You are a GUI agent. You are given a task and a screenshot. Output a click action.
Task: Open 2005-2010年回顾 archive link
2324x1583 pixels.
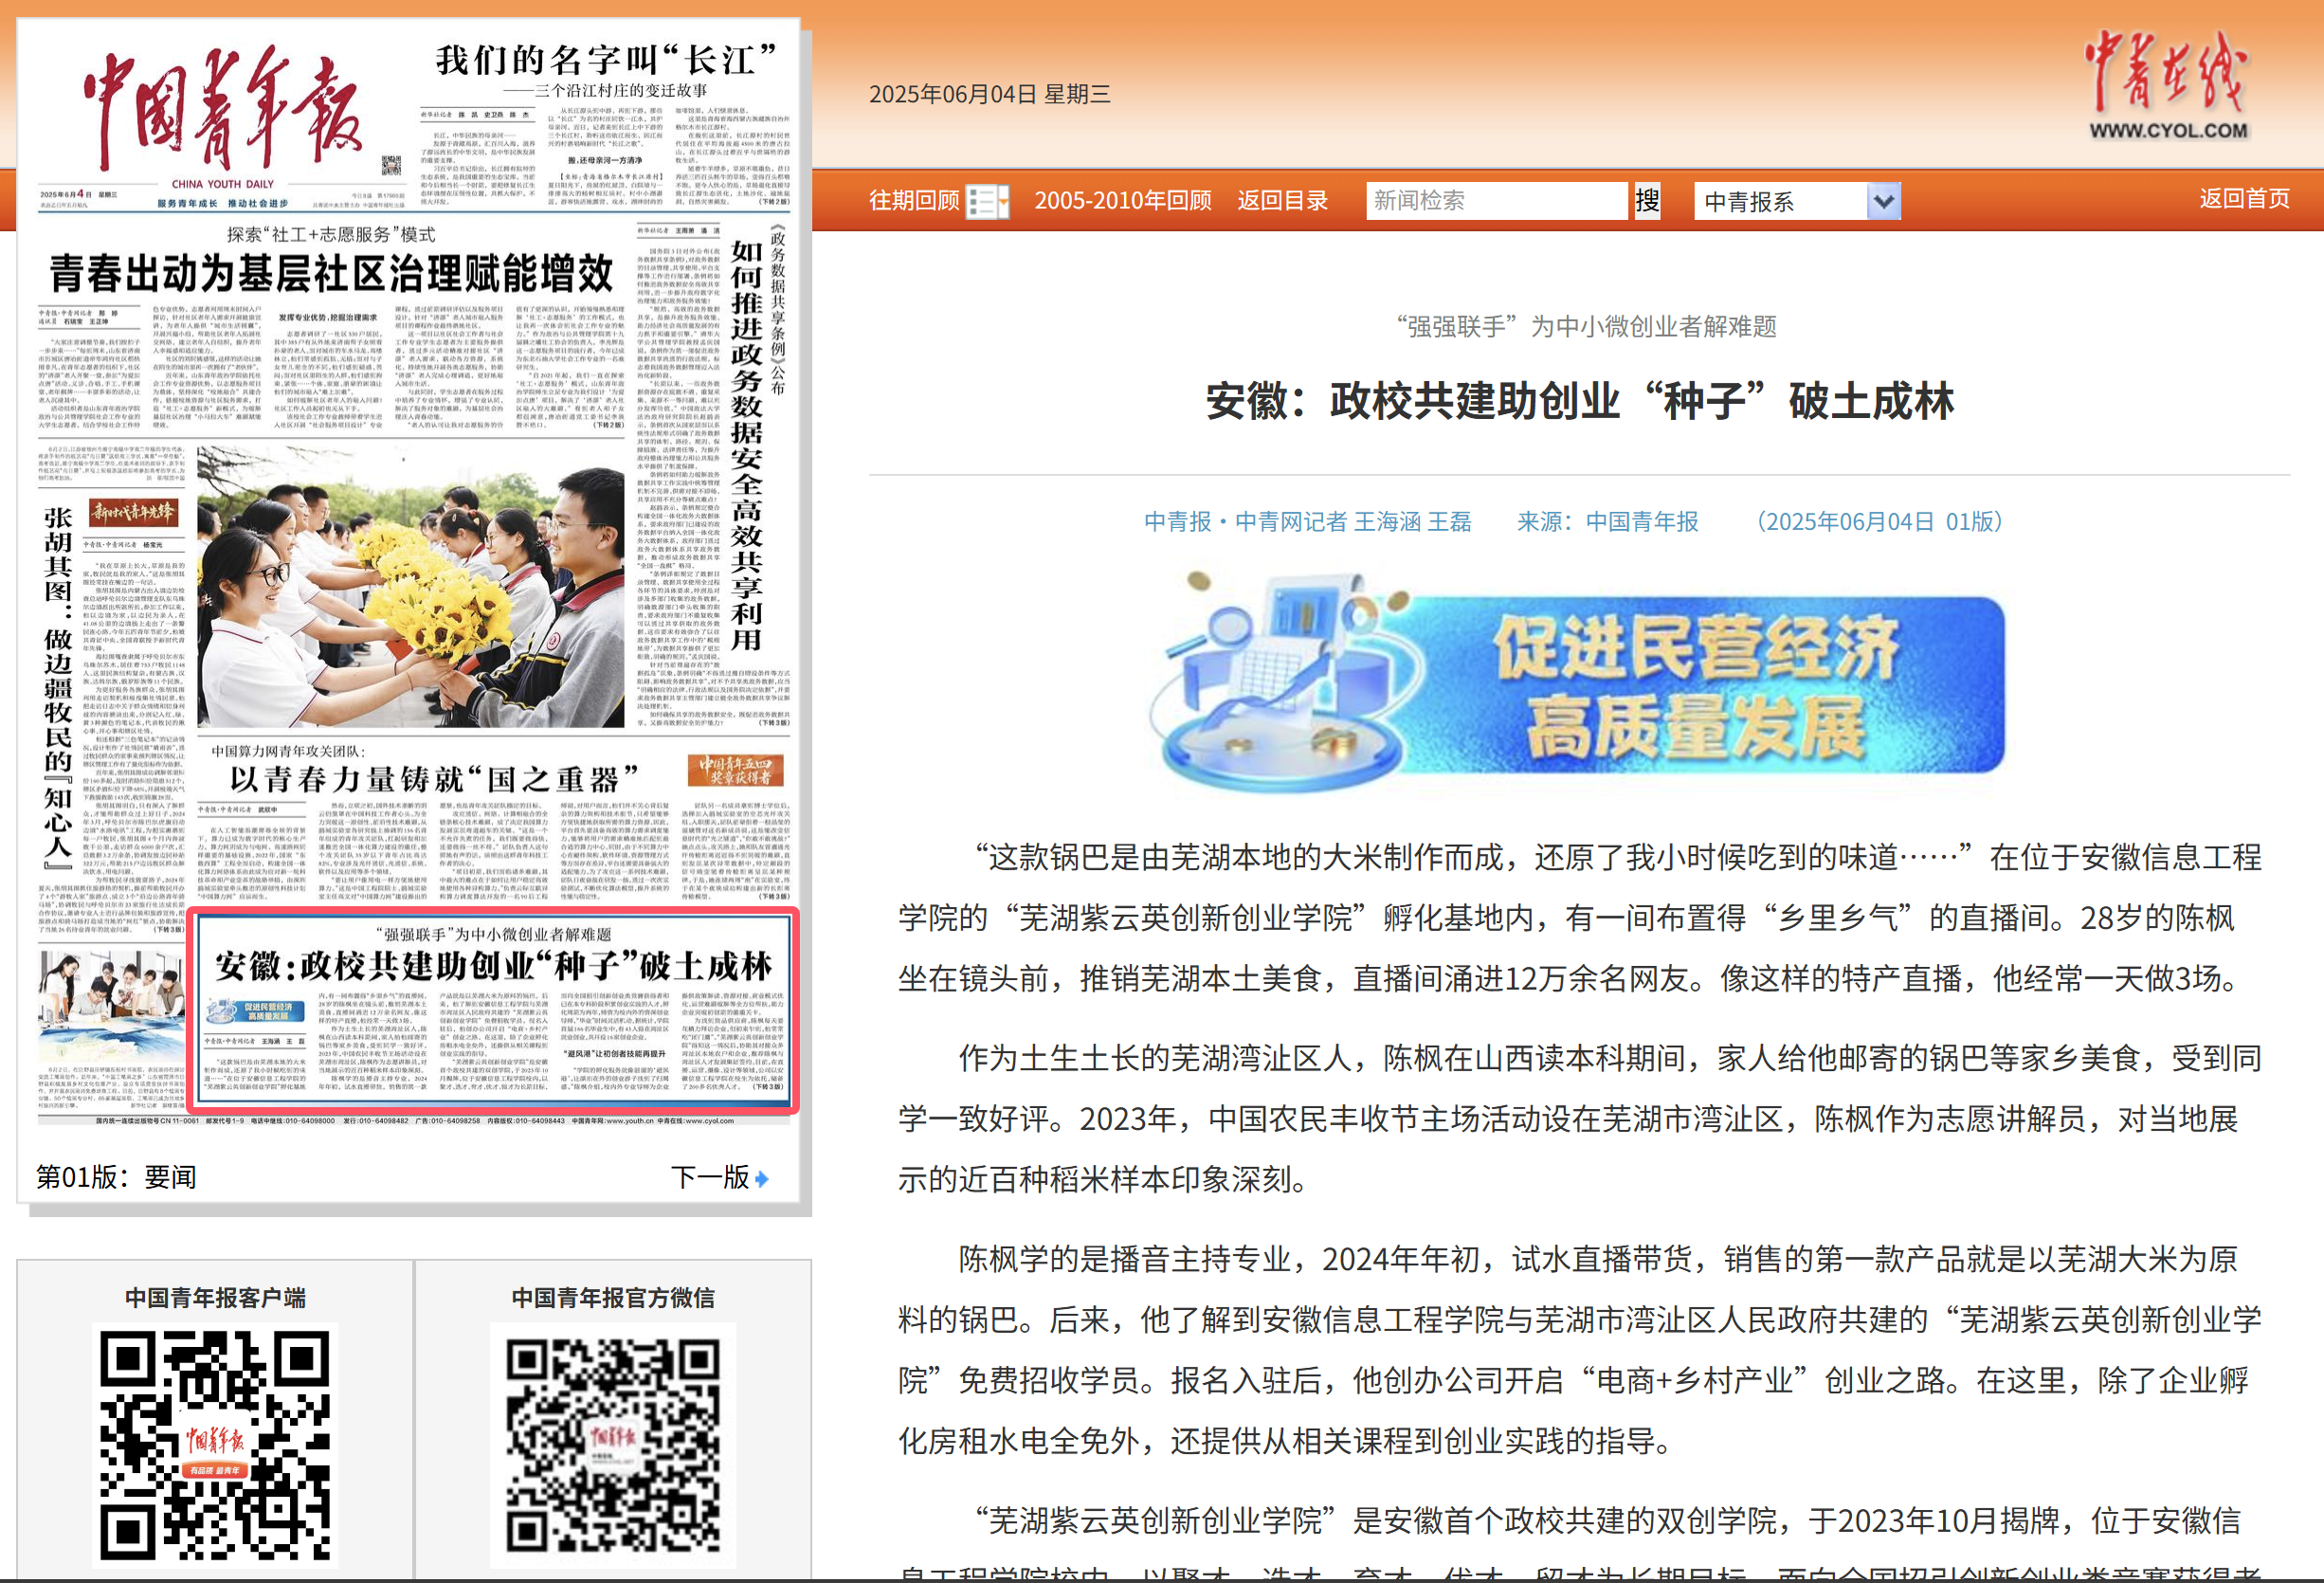tap(1122, 201)
